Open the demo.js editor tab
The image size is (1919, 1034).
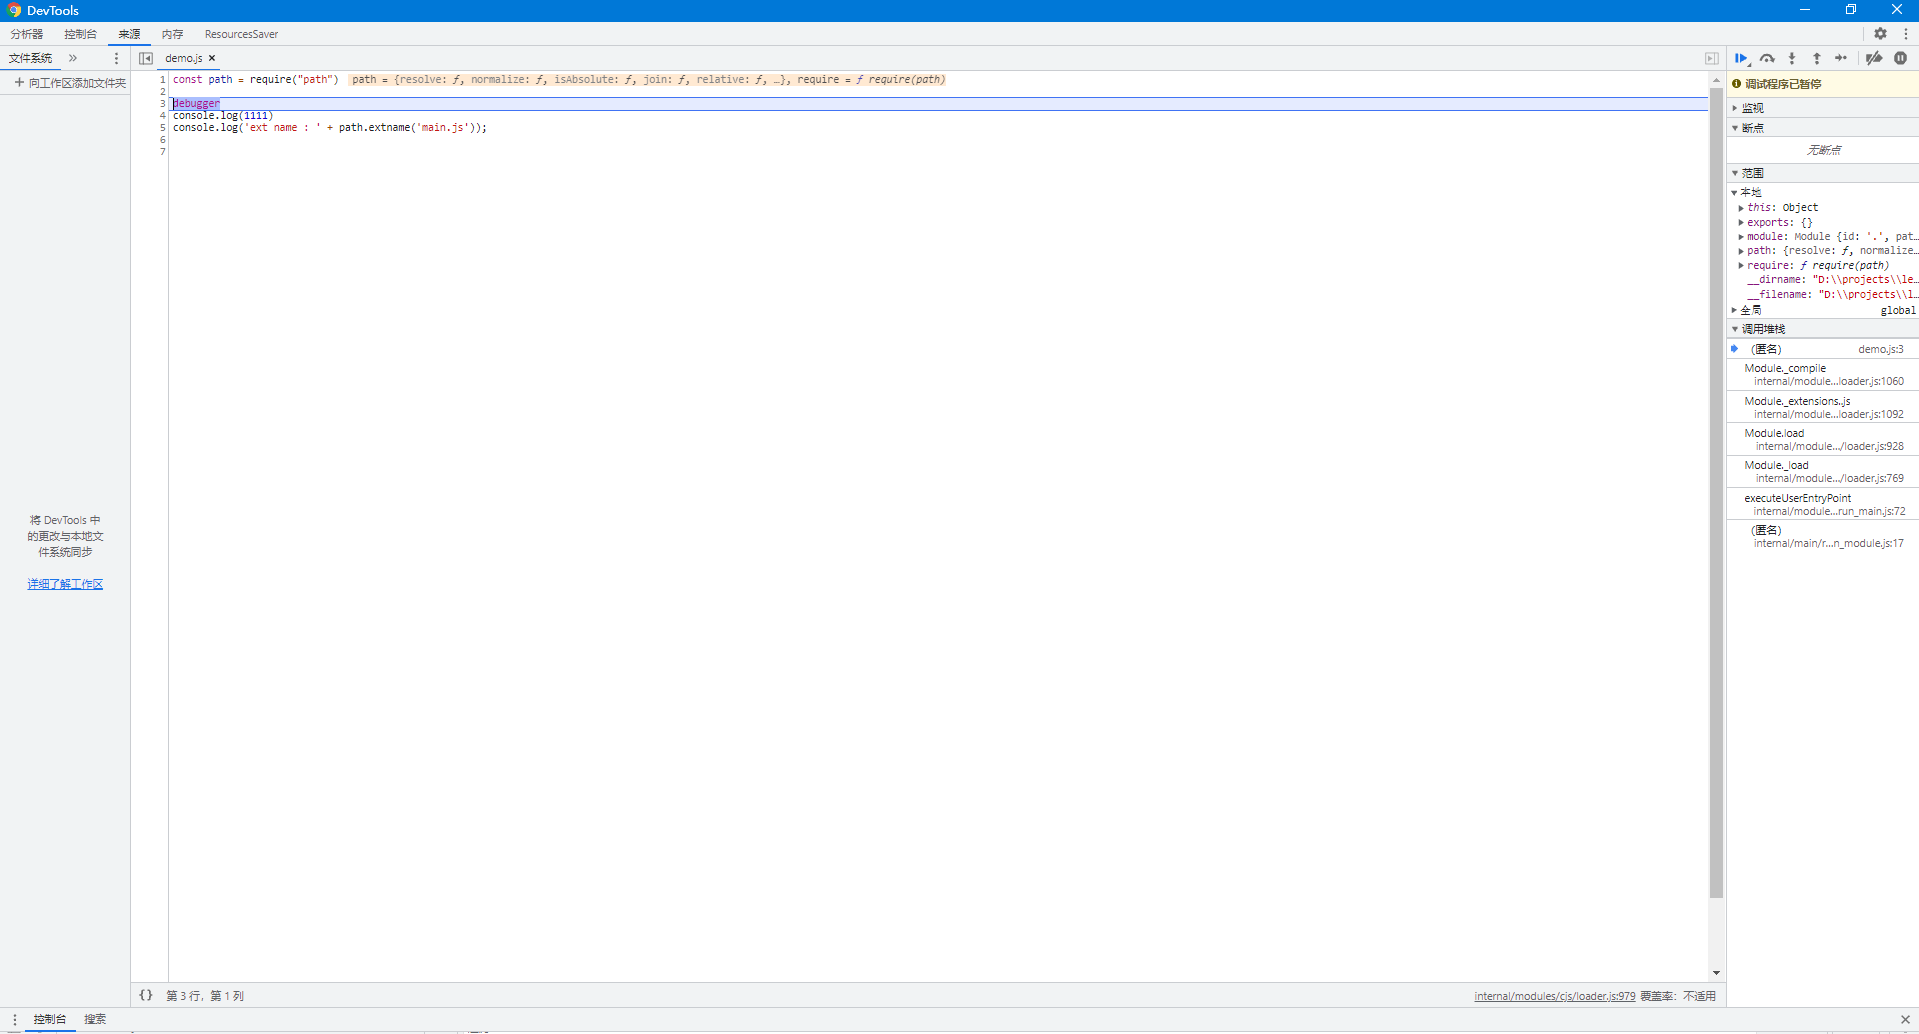point(184,58)
